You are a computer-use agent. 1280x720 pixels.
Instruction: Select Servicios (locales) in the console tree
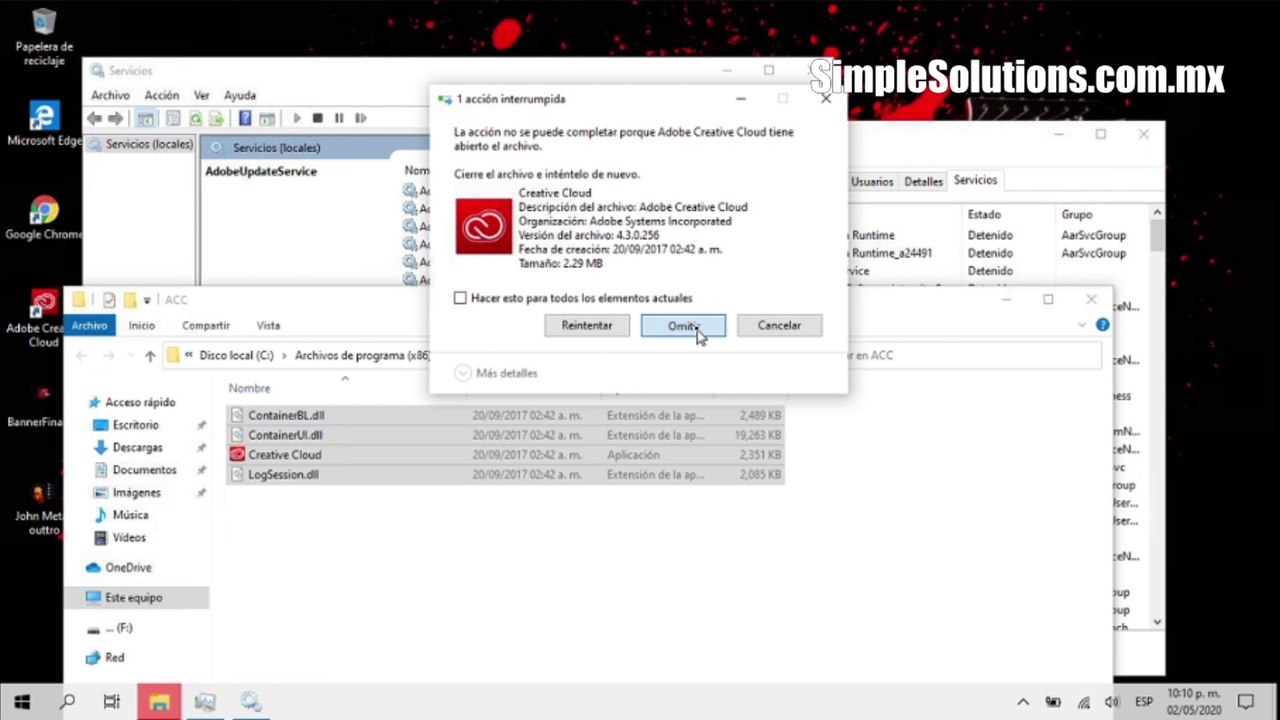141,144
